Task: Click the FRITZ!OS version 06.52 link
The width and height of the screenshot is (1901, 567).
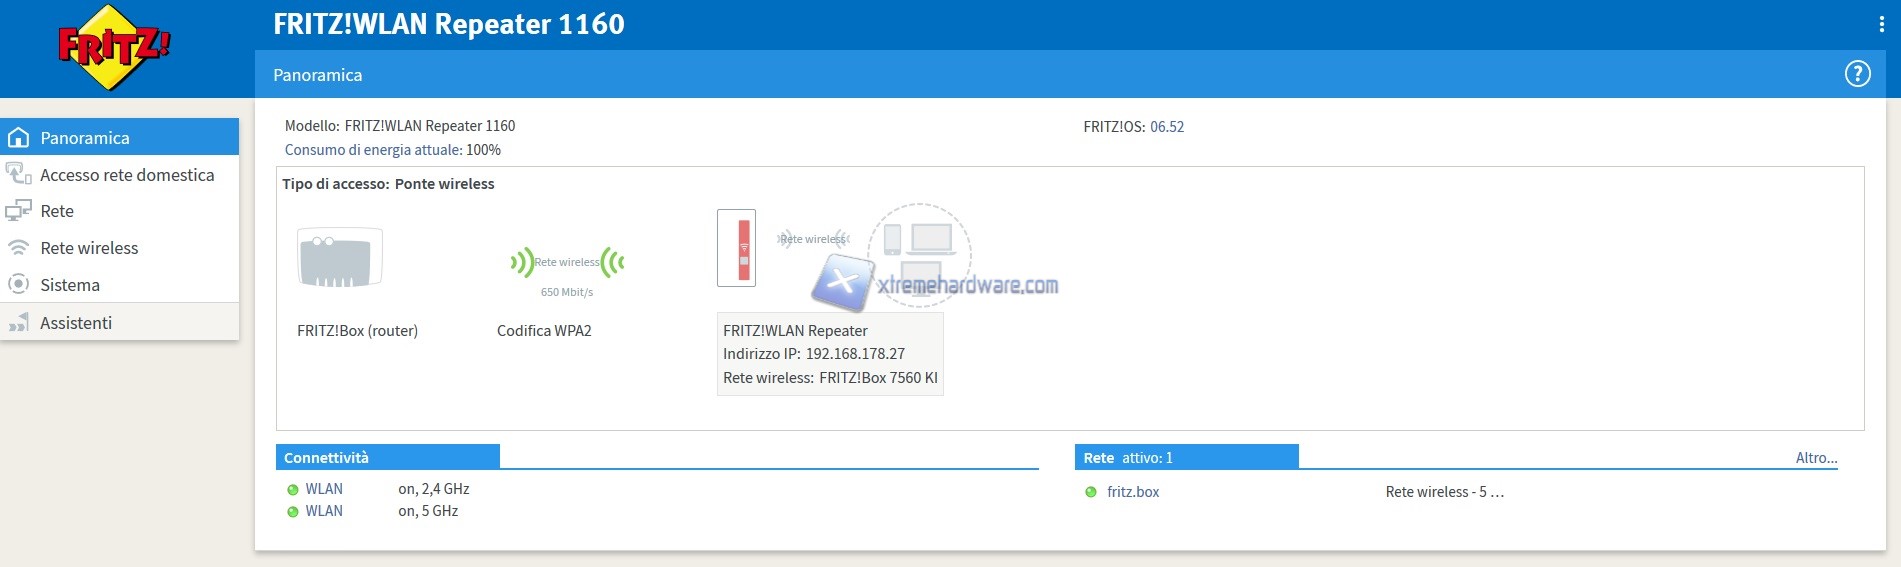Action: [1166, 127]
